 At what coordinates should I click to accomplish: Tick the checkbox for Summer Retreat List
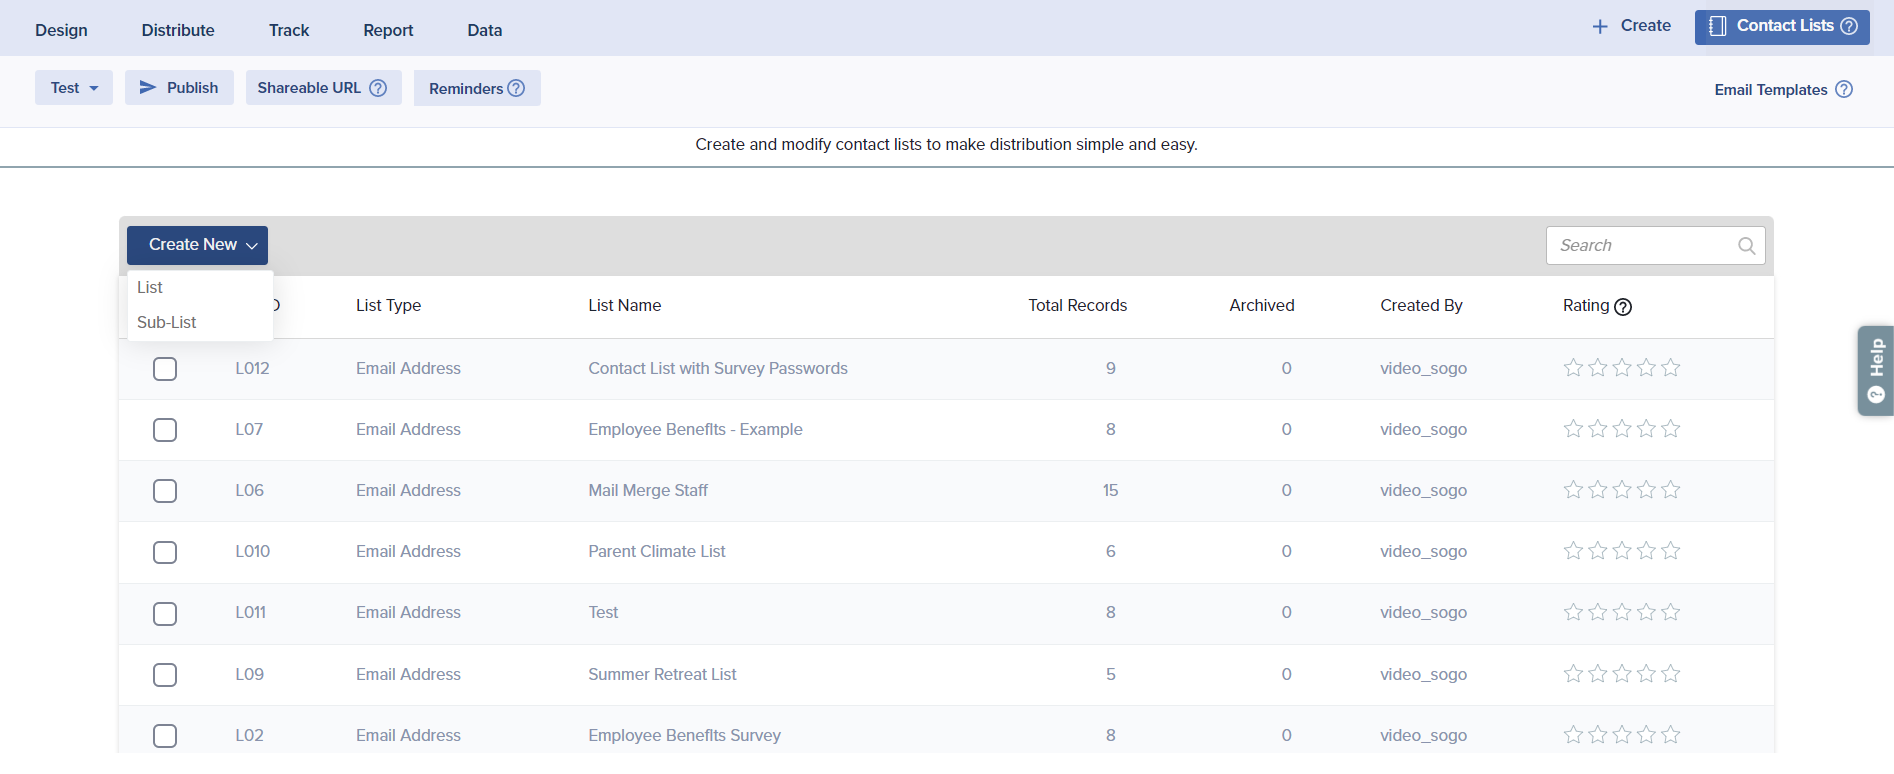165,675
